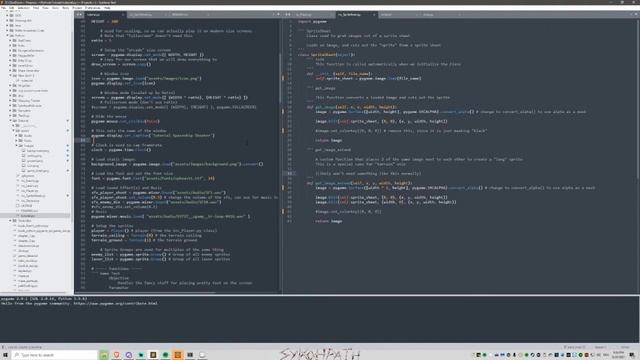Open the View menu
Viewport: 640px width, 360px height.
(45, 8)
